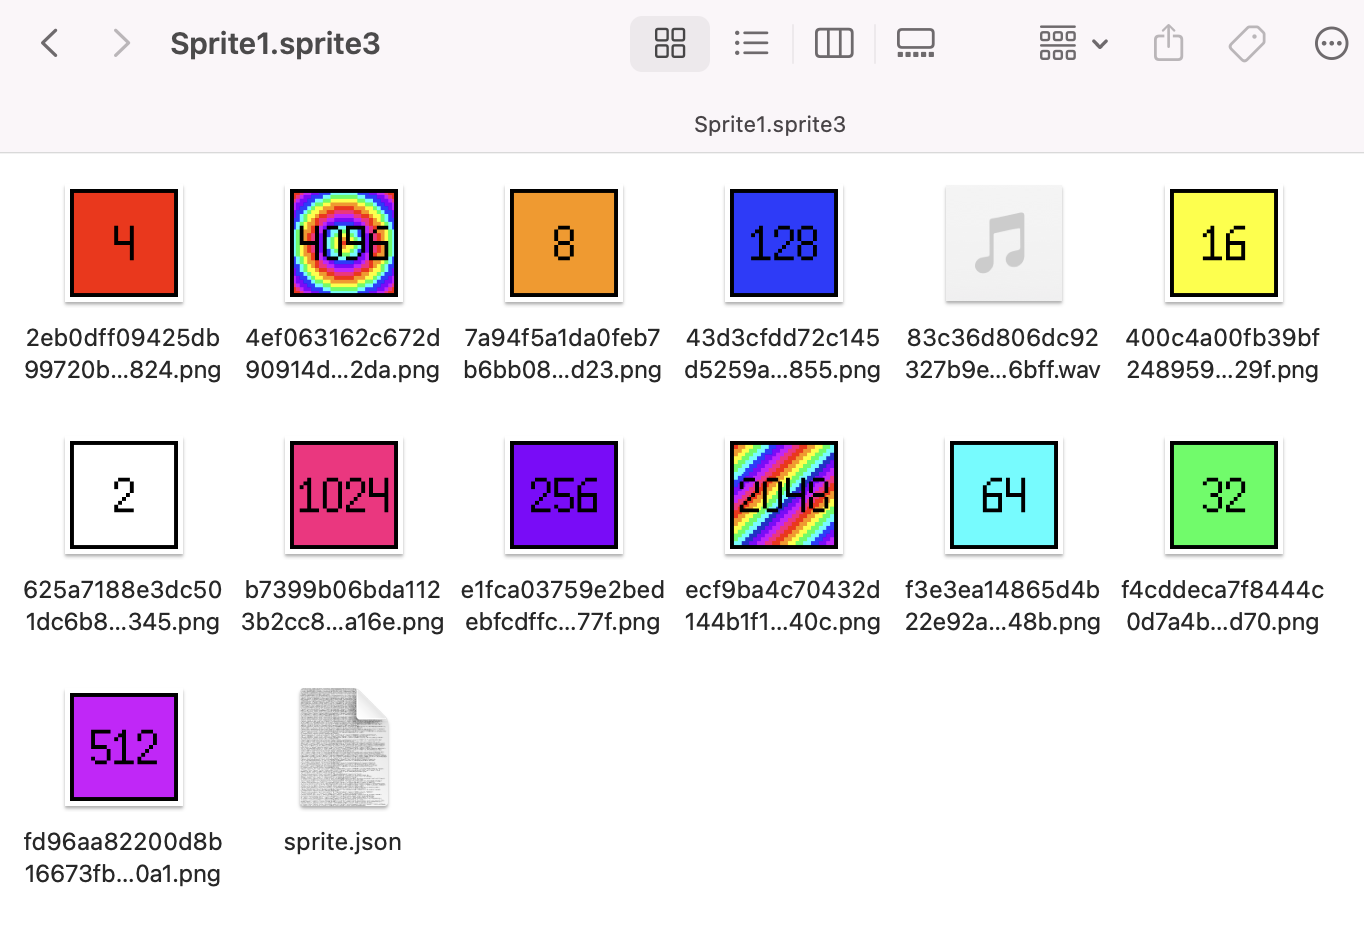Switch to icon grid view
This screenshot has height=944, width=1364.
click(x=670, y=43)
